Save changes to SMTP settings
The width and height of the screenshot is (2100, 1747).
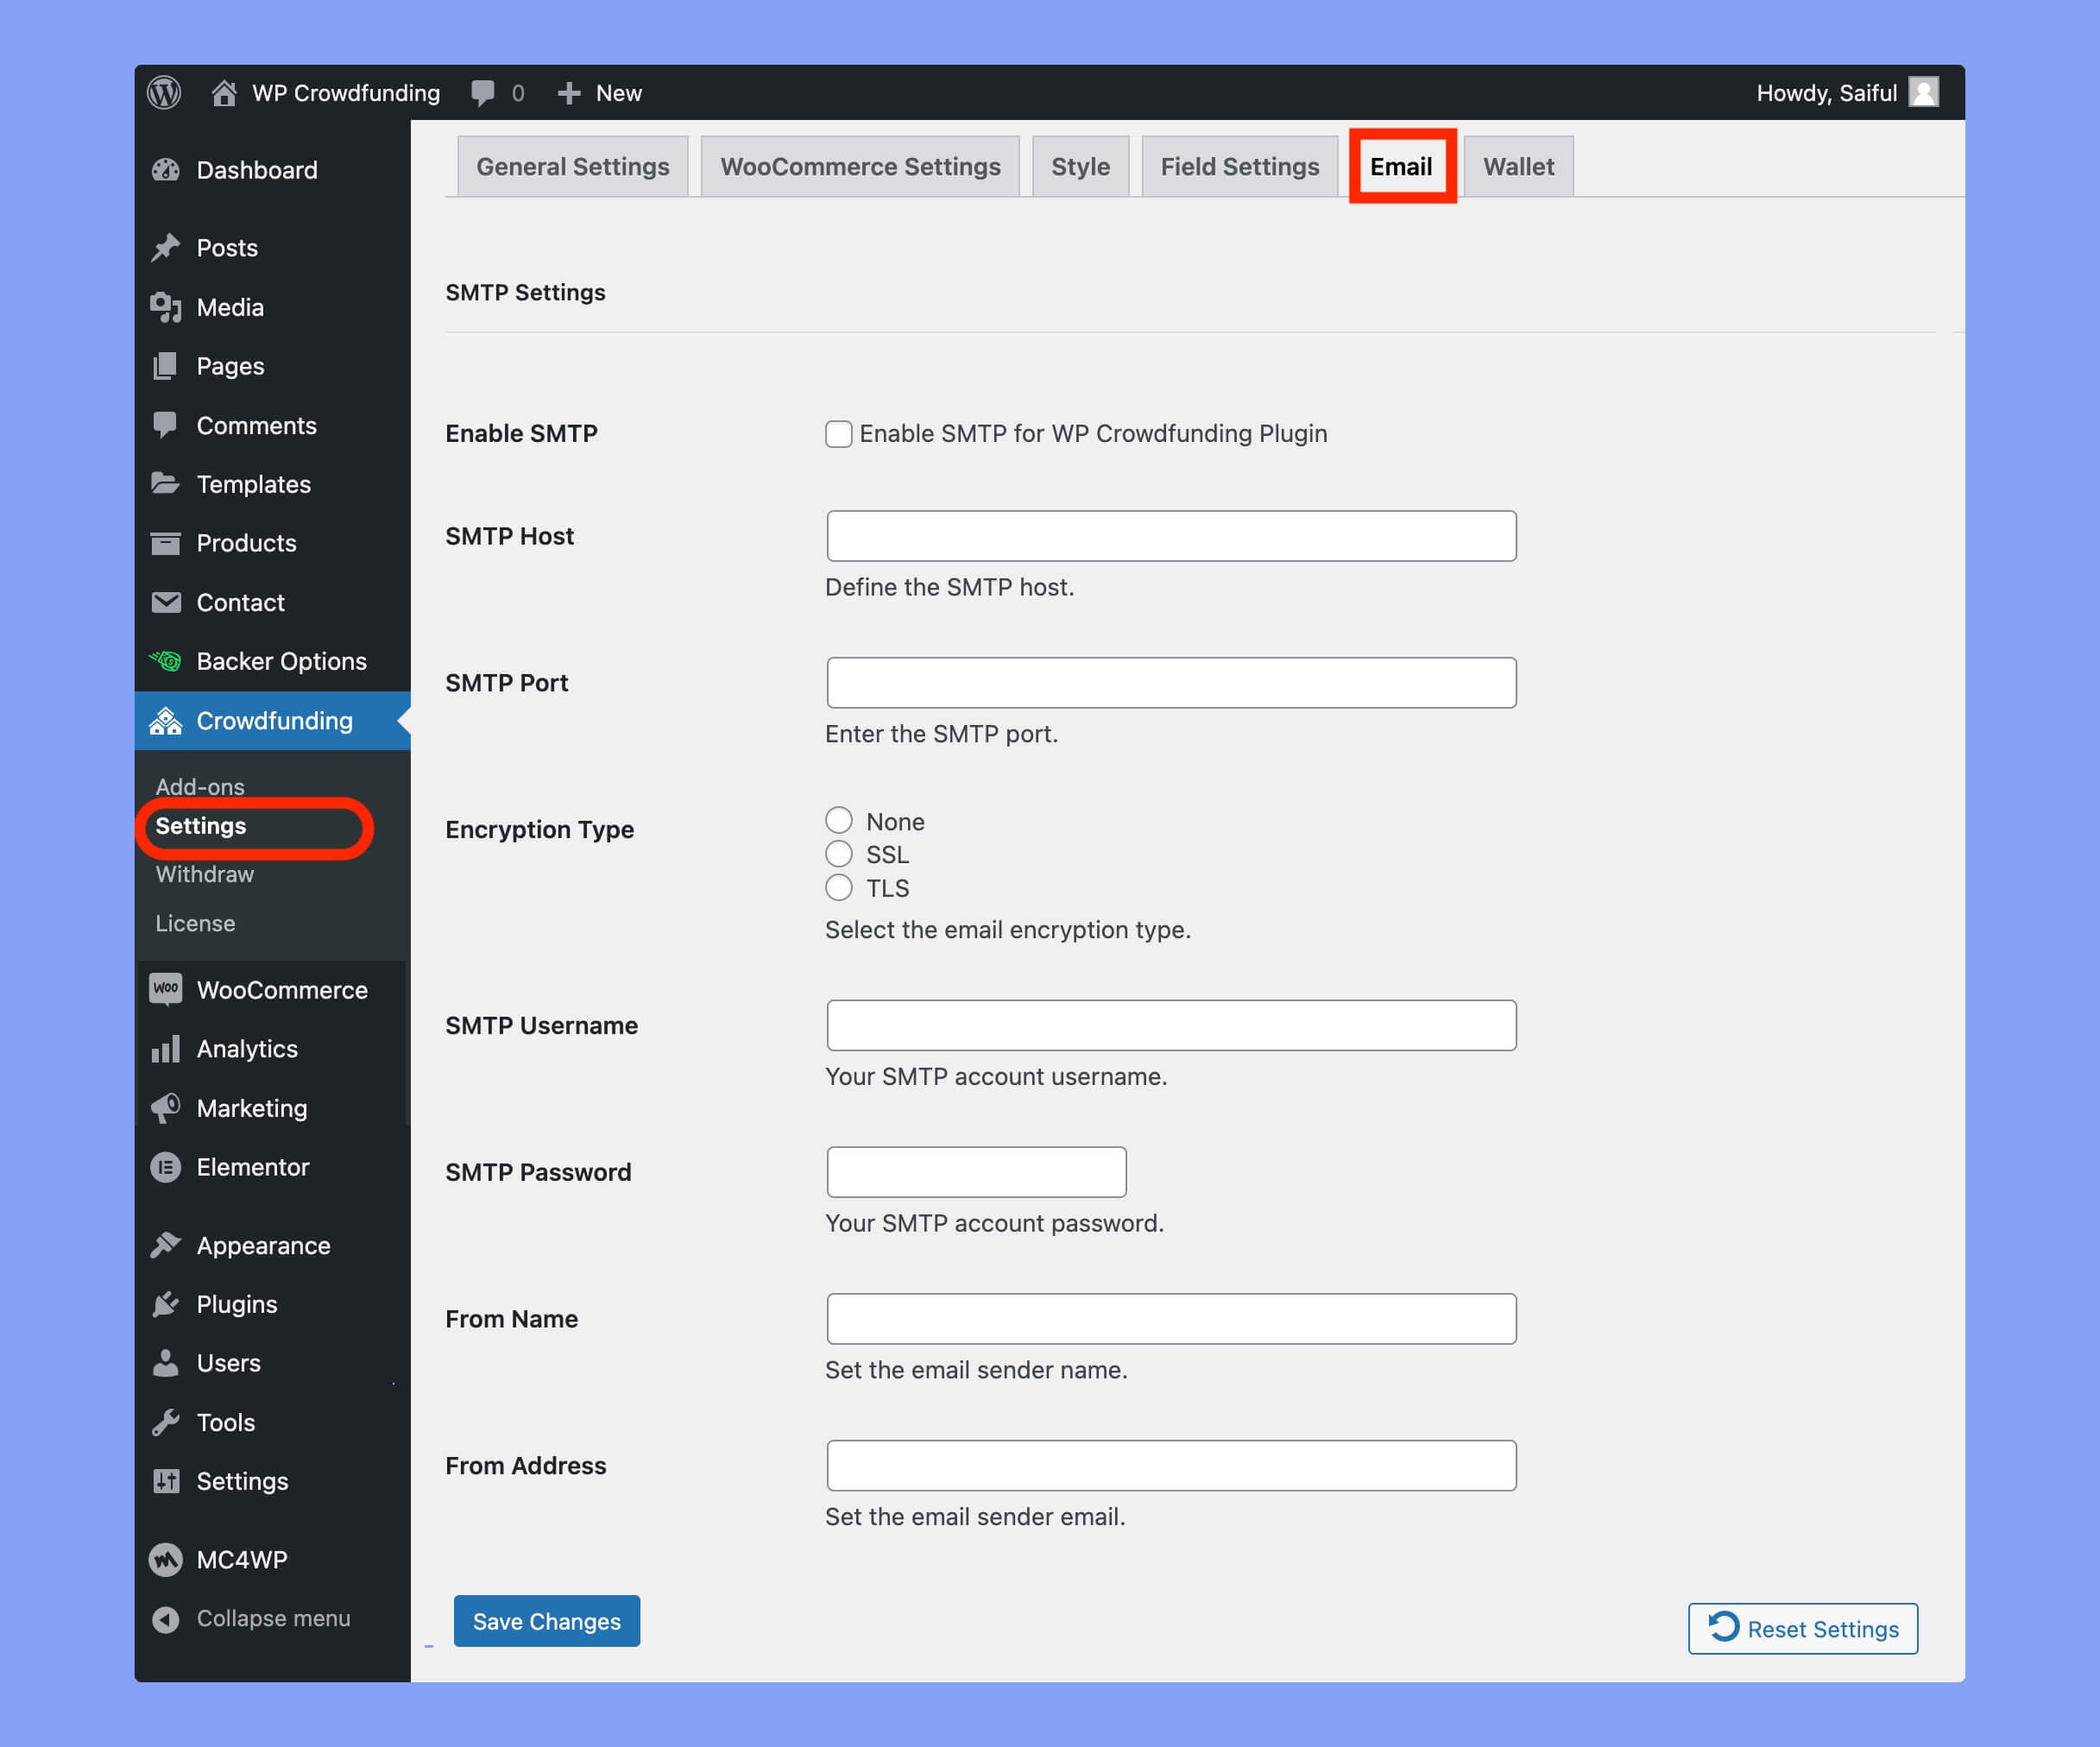[x=545, y=1622]
